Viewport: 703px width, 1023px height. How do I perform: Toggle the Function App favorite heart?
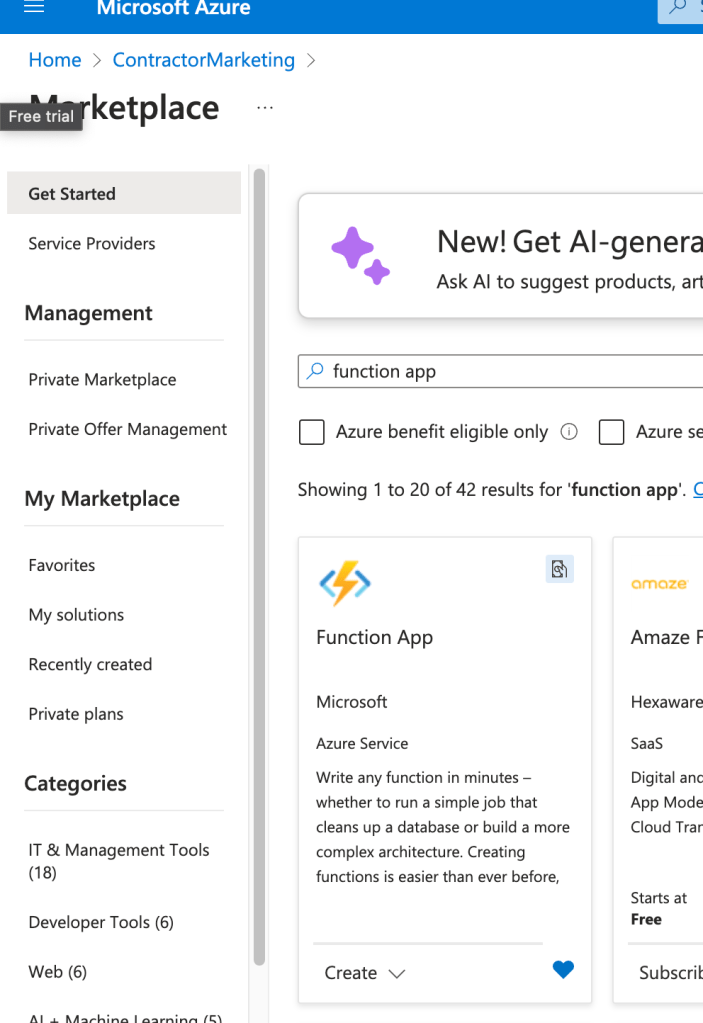point(563,970)
